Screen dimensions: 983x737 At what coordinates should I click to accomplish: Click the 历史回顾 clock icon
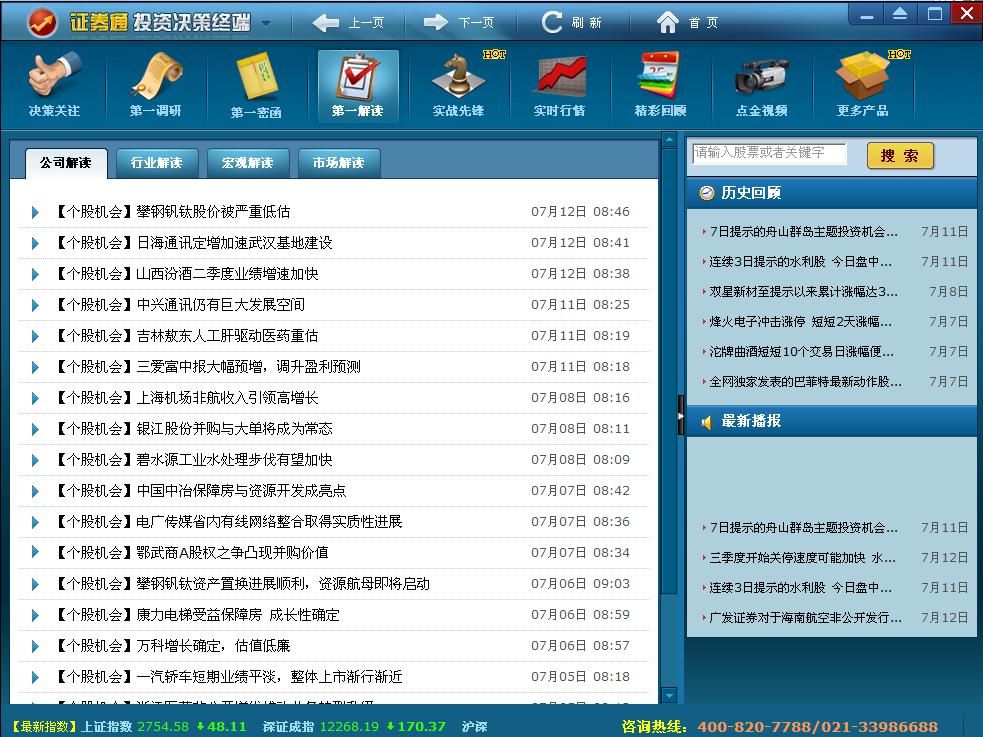[707, 193]
